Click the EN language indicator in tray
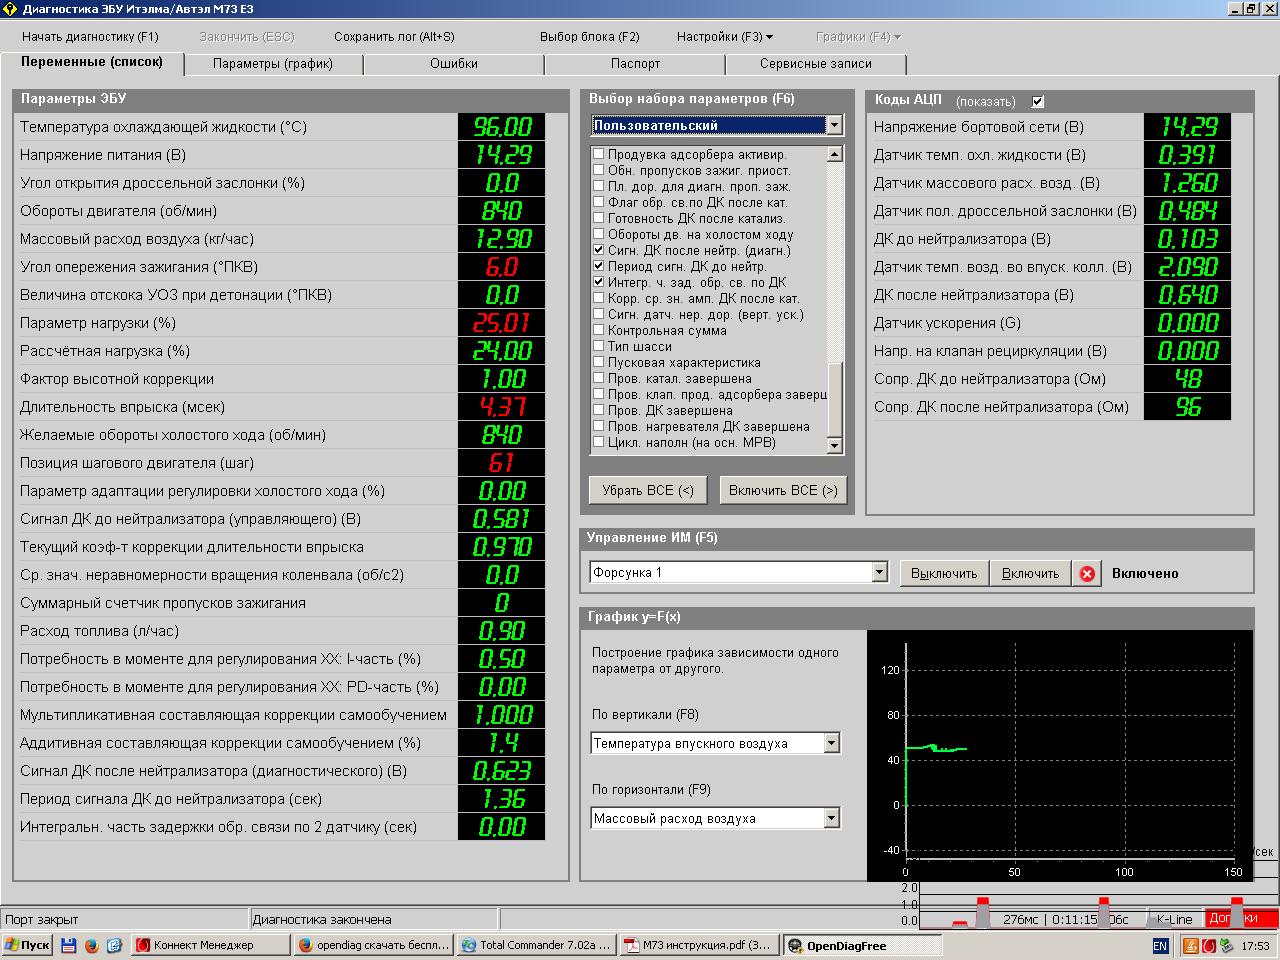Image resolution: width=1280 pixels, height=960 pixels. tap(1160, 945)
